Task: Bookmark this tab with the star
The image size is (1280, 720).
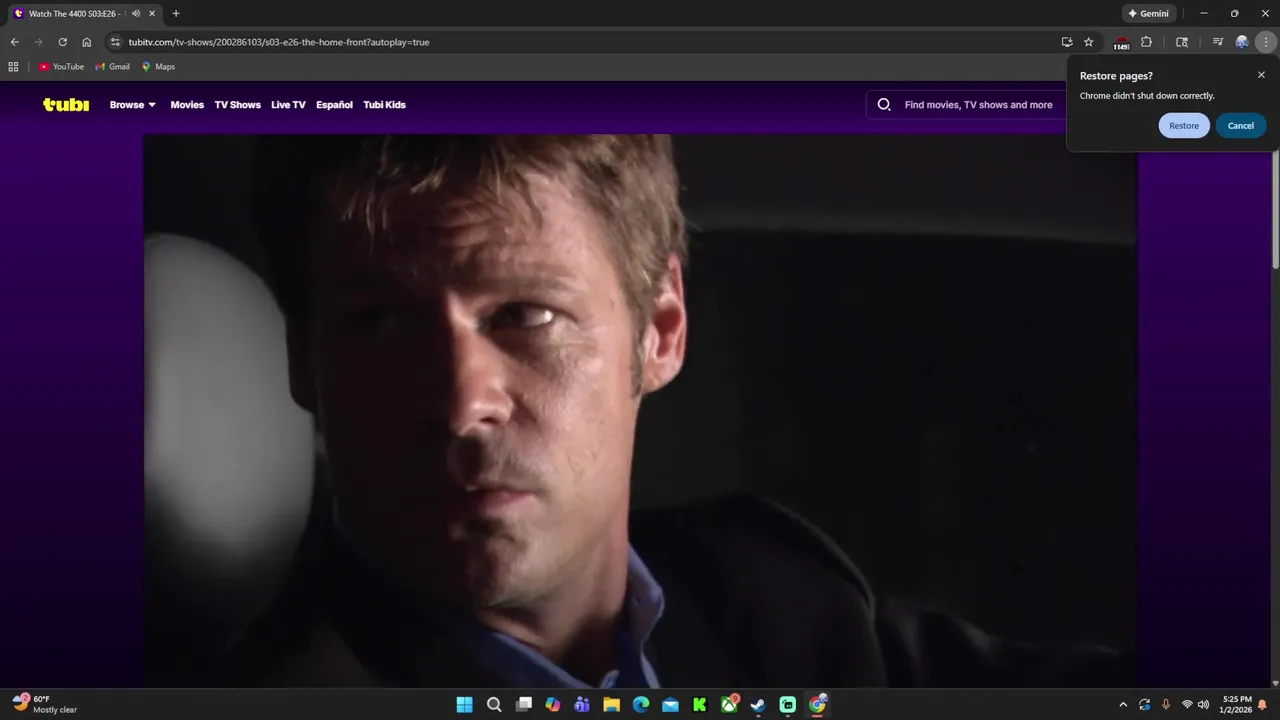Action: (1089, 42)
